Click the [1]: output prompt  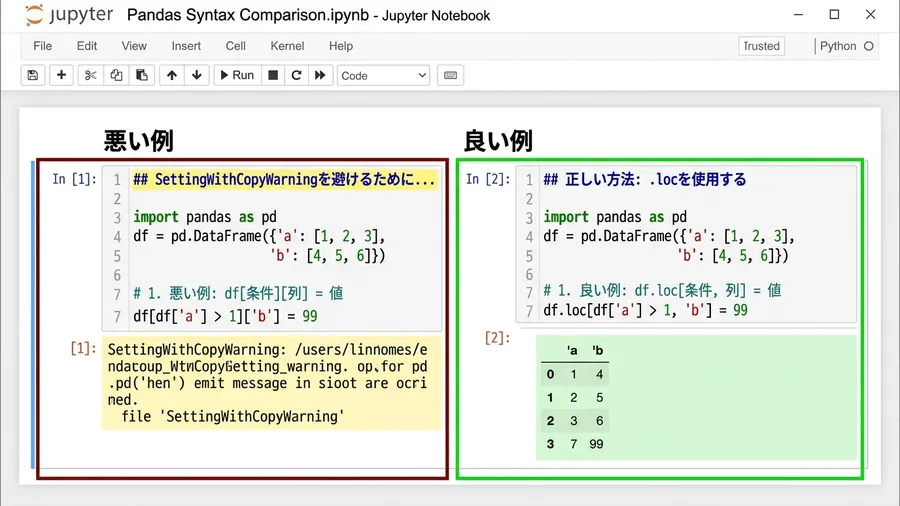(x=83, y=348)
